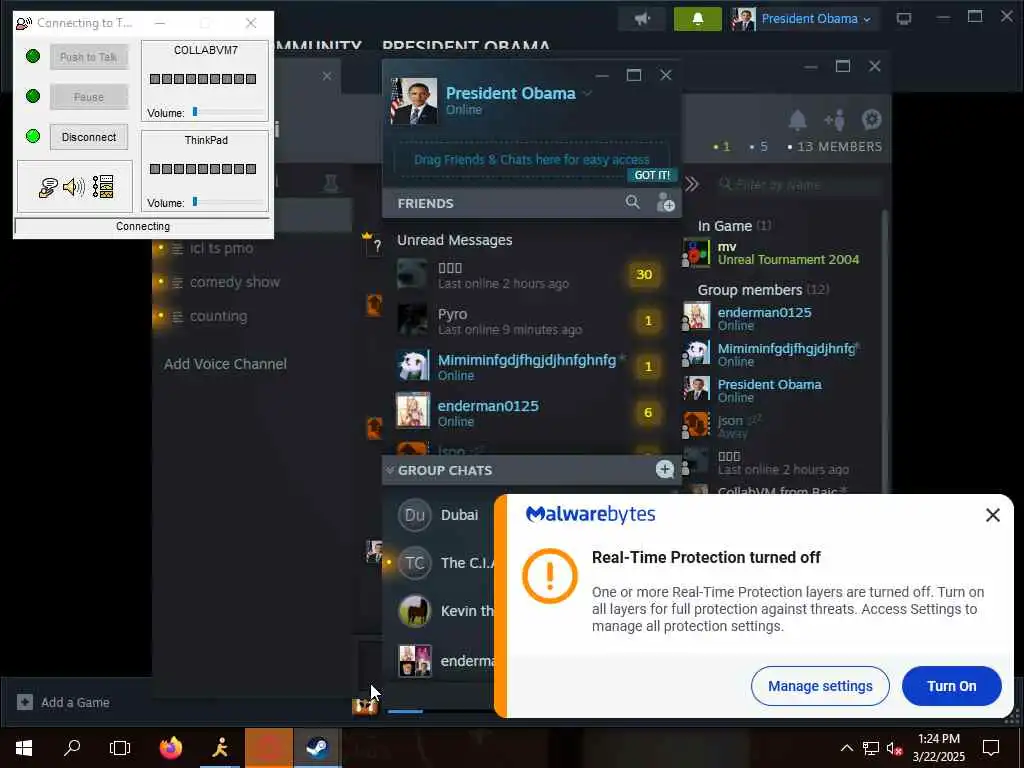Open group settings gear icon

871,120
